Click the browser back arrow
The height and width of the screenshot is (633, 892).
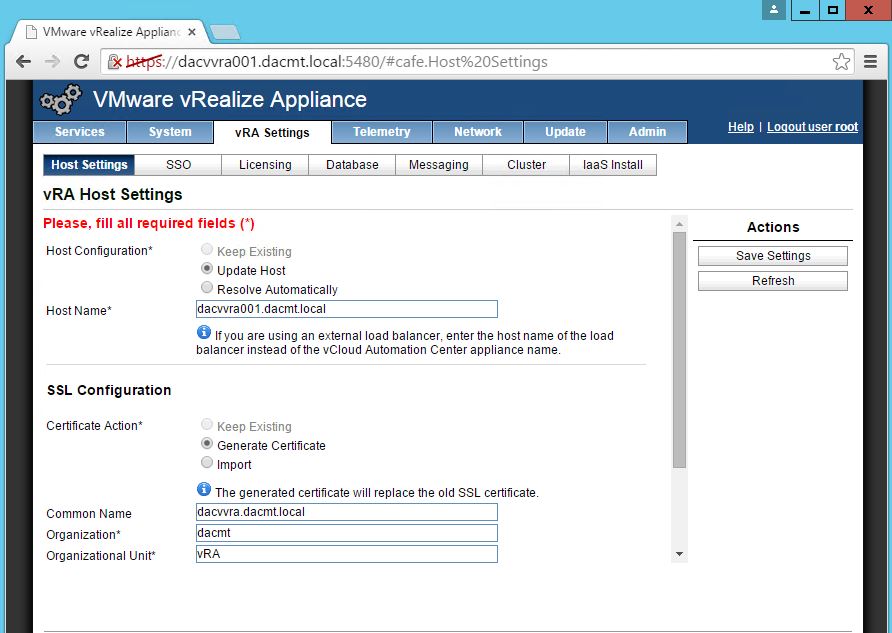coord(23,61)
